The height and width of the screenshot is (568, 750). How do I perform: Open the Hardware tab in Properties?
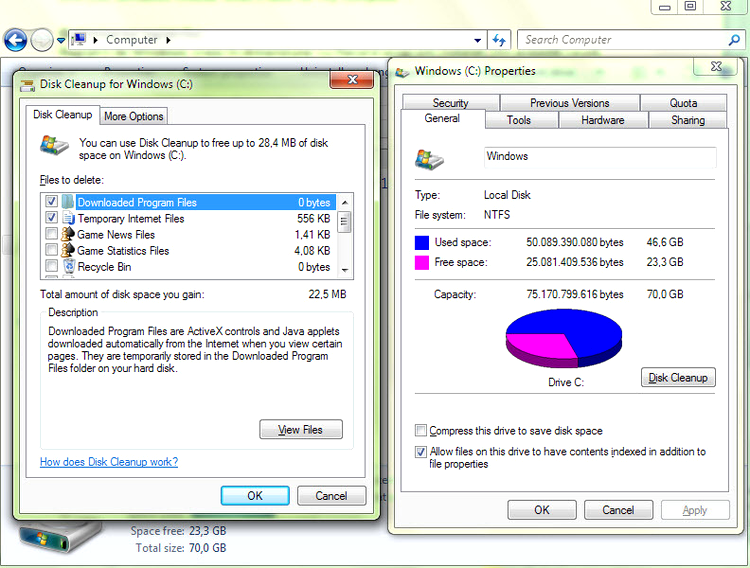pos(603,120)
